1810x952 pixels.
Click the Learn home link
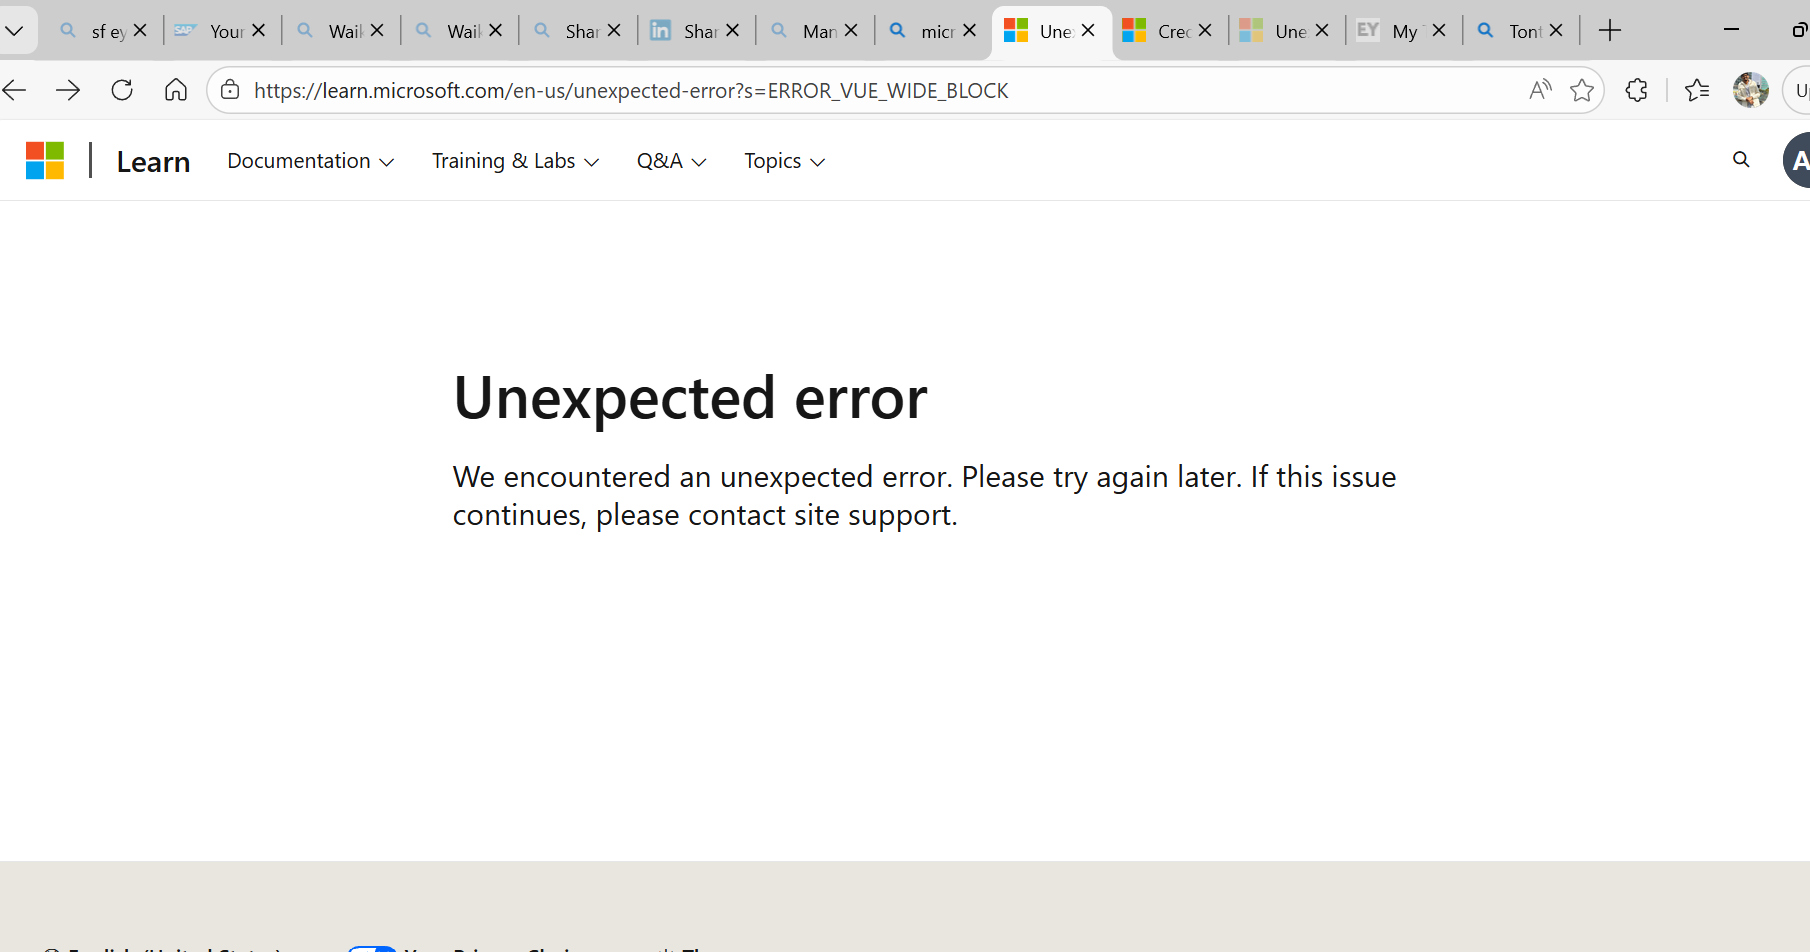click(x=153, y=161)
